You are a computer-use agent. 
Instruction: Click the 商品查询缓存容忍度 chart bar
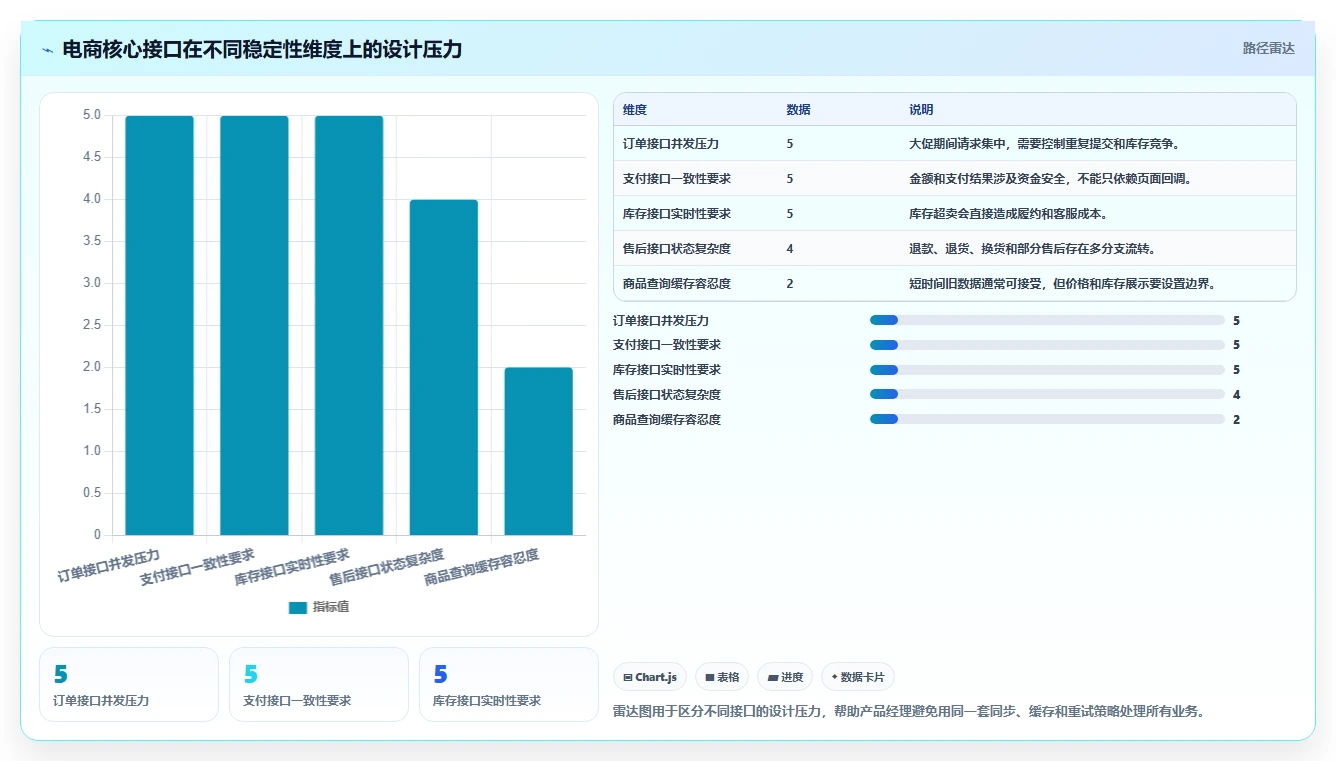tap(538, 451)
